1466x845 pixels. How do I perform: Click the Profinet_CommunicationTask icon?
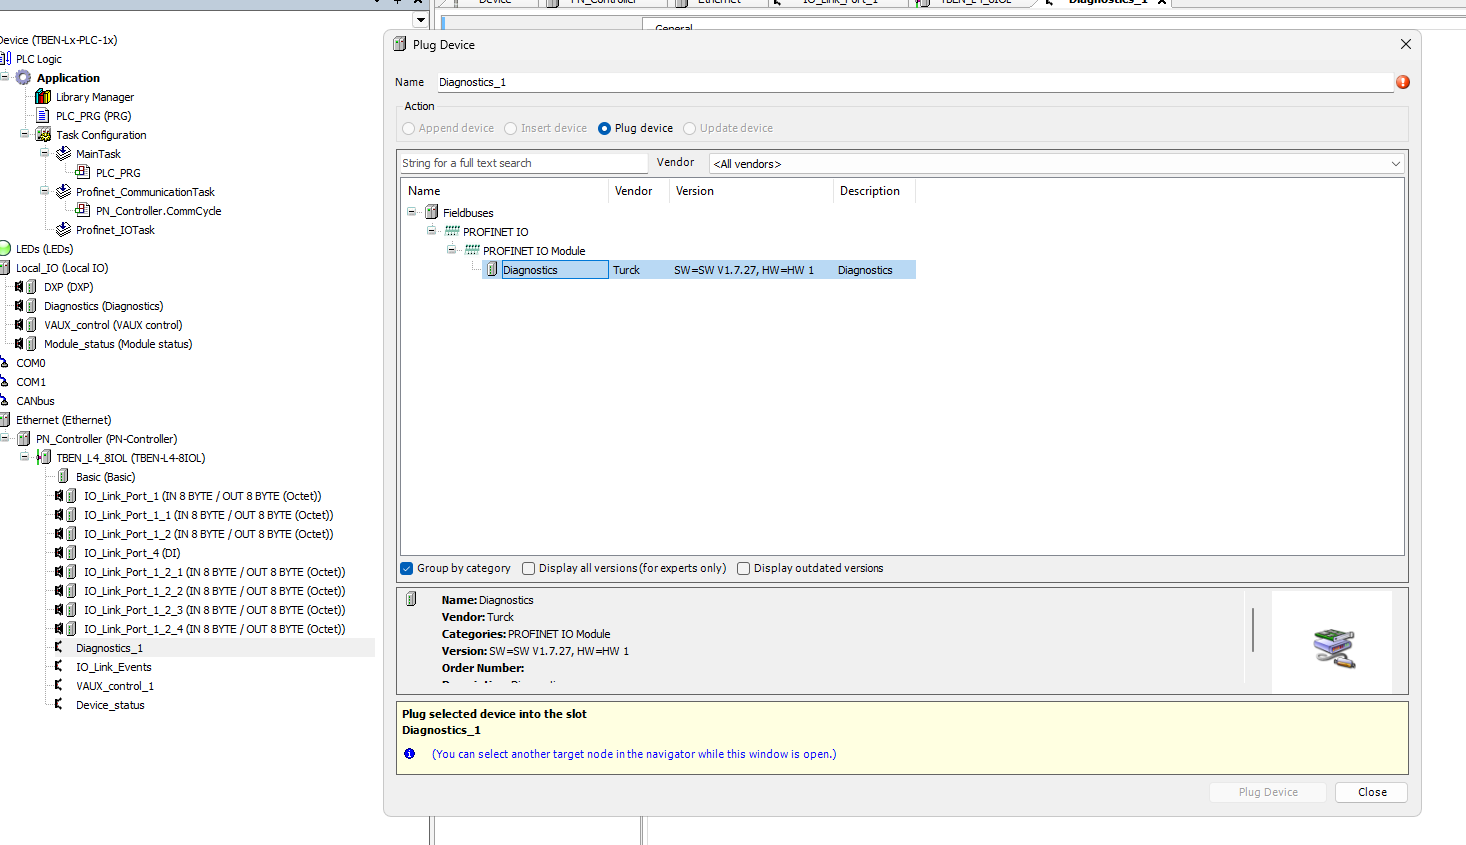[63, 192]
